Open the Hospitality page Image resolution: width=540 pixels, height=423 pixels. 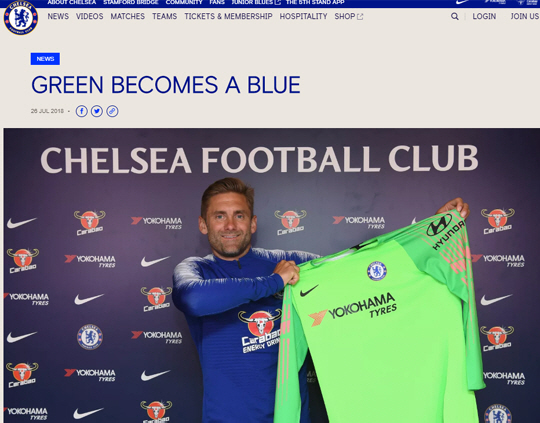pos(303,17)
